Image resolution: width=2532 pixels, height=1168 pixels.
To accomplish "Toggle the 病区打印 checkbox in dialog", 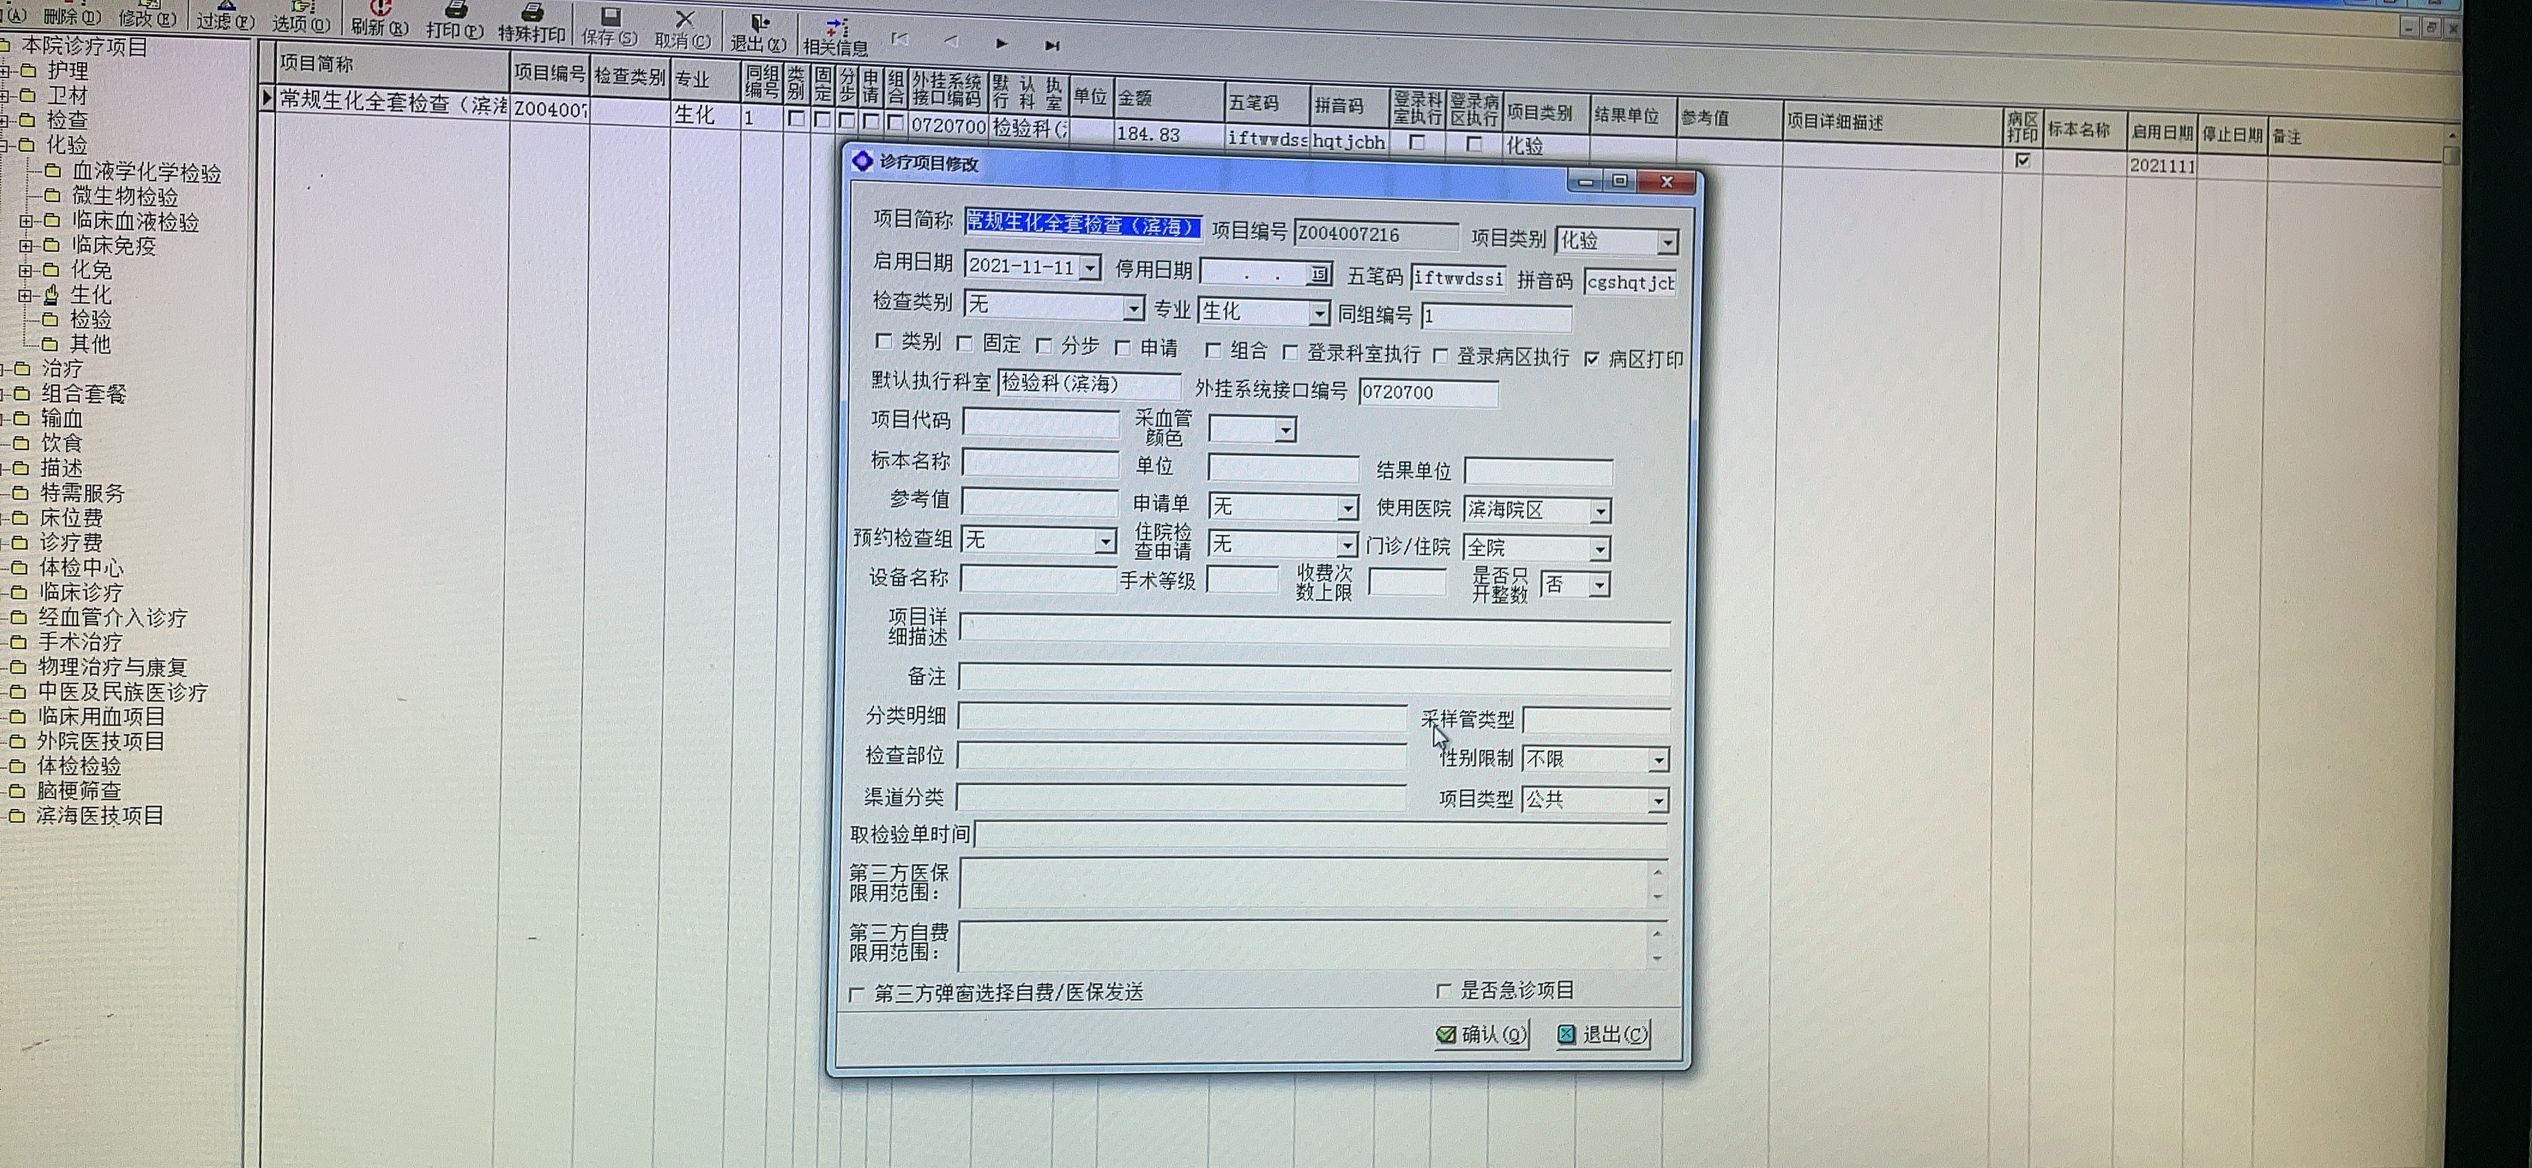I will pos(1592,359).
